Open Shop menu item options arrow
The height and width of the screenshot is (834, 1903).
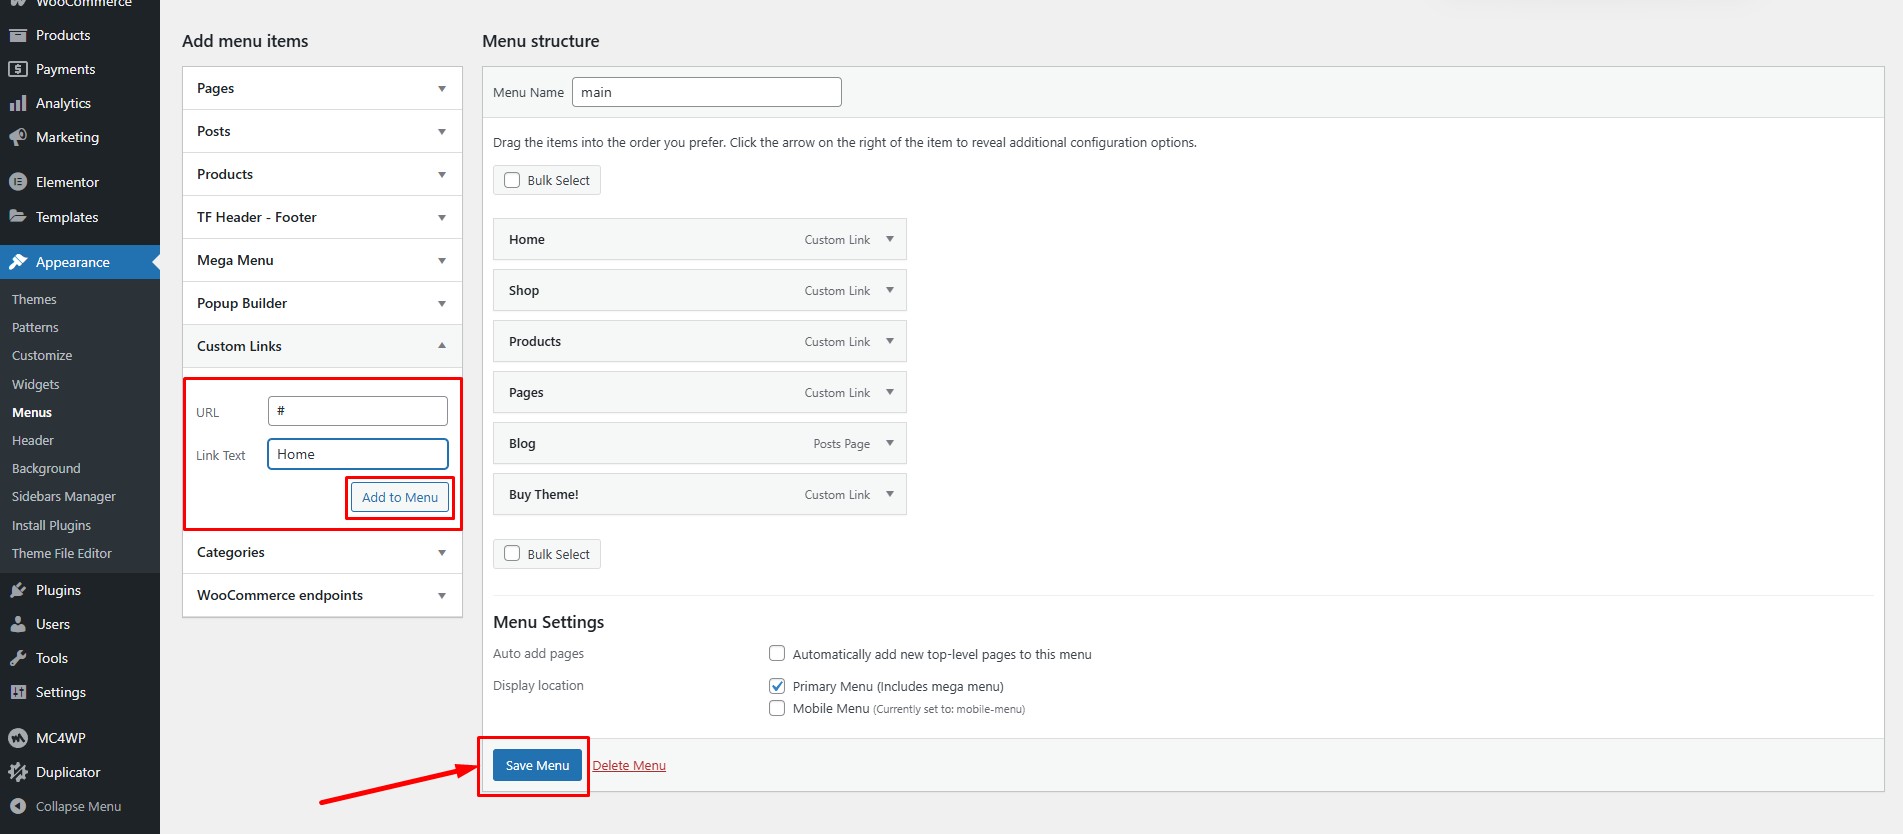[x=890, y=291]
